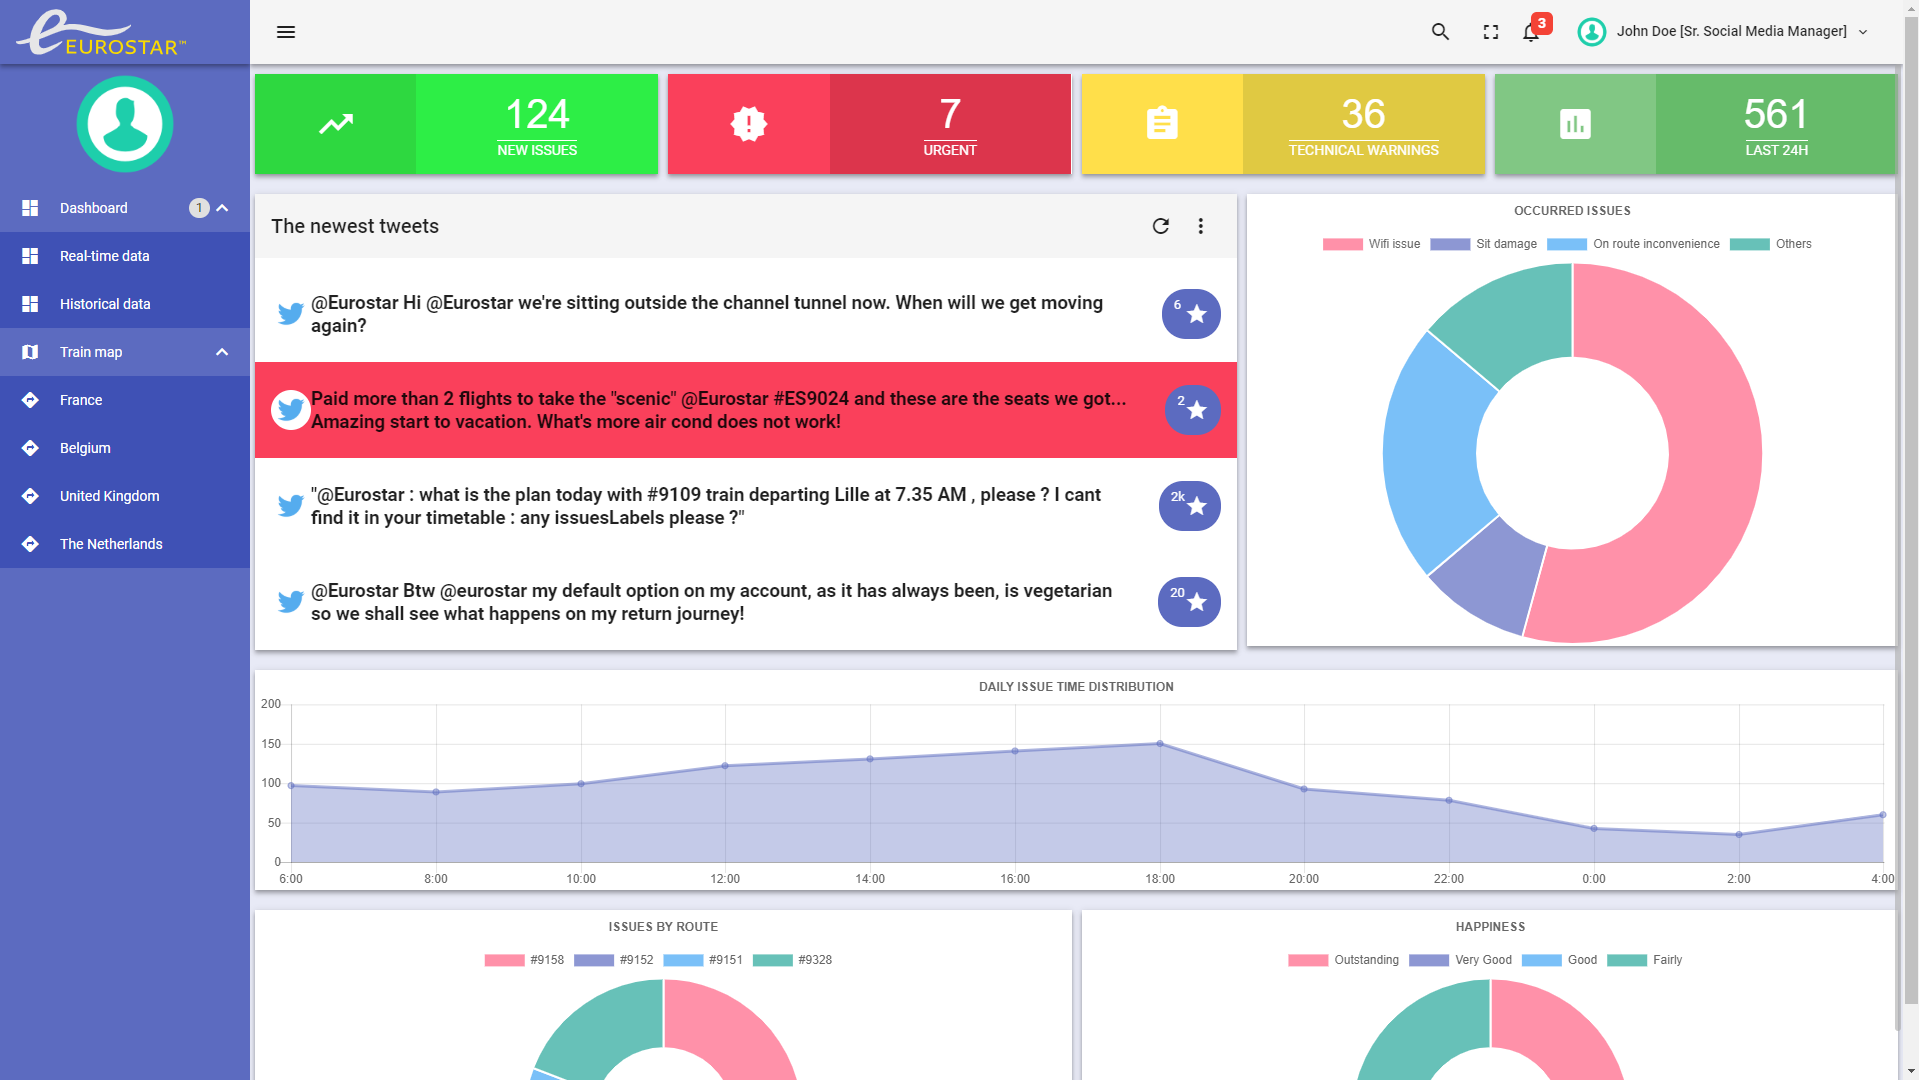Screen dimensions: 1919x1080
Task: Click the Eurostar logo
Action: click(x=101, y=33)
